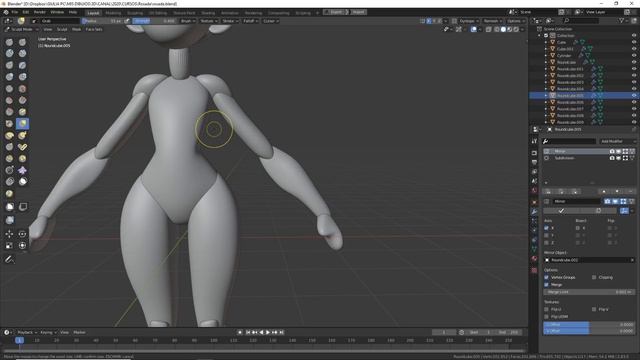
Task: Play the animation in the timeline
Action: 268,333
